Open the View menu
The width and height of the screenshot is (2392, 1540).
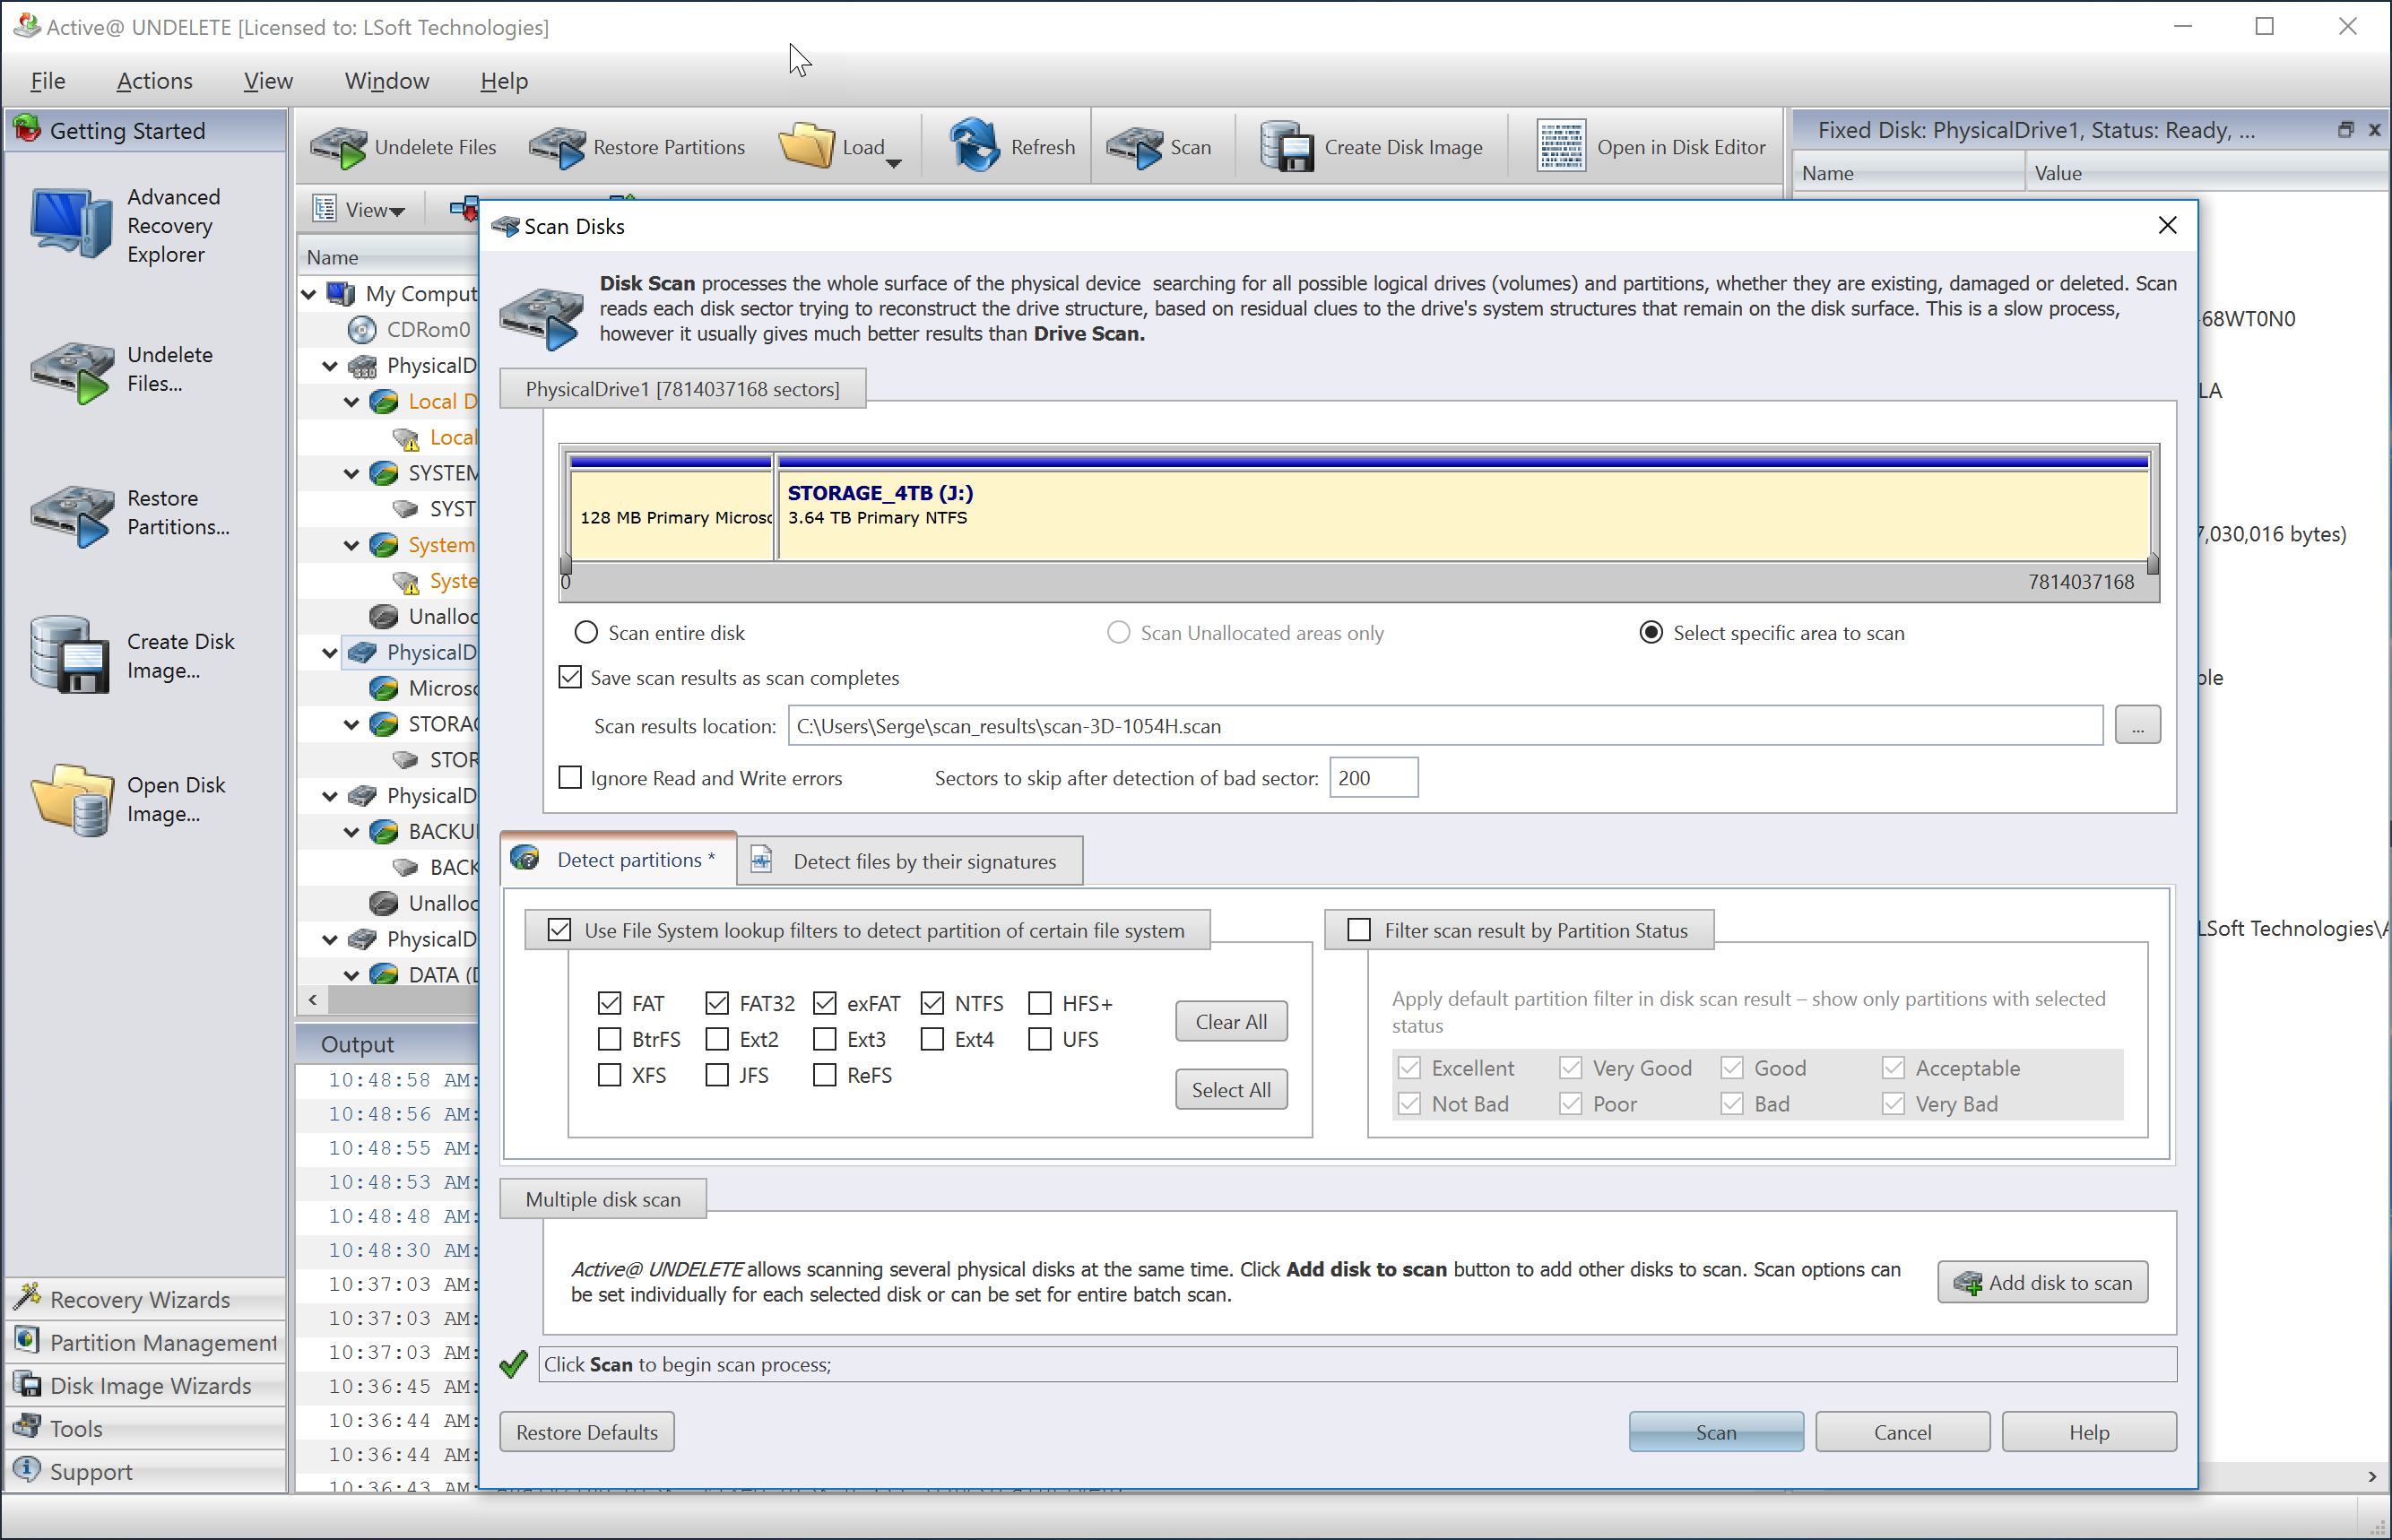click(267, 80)
